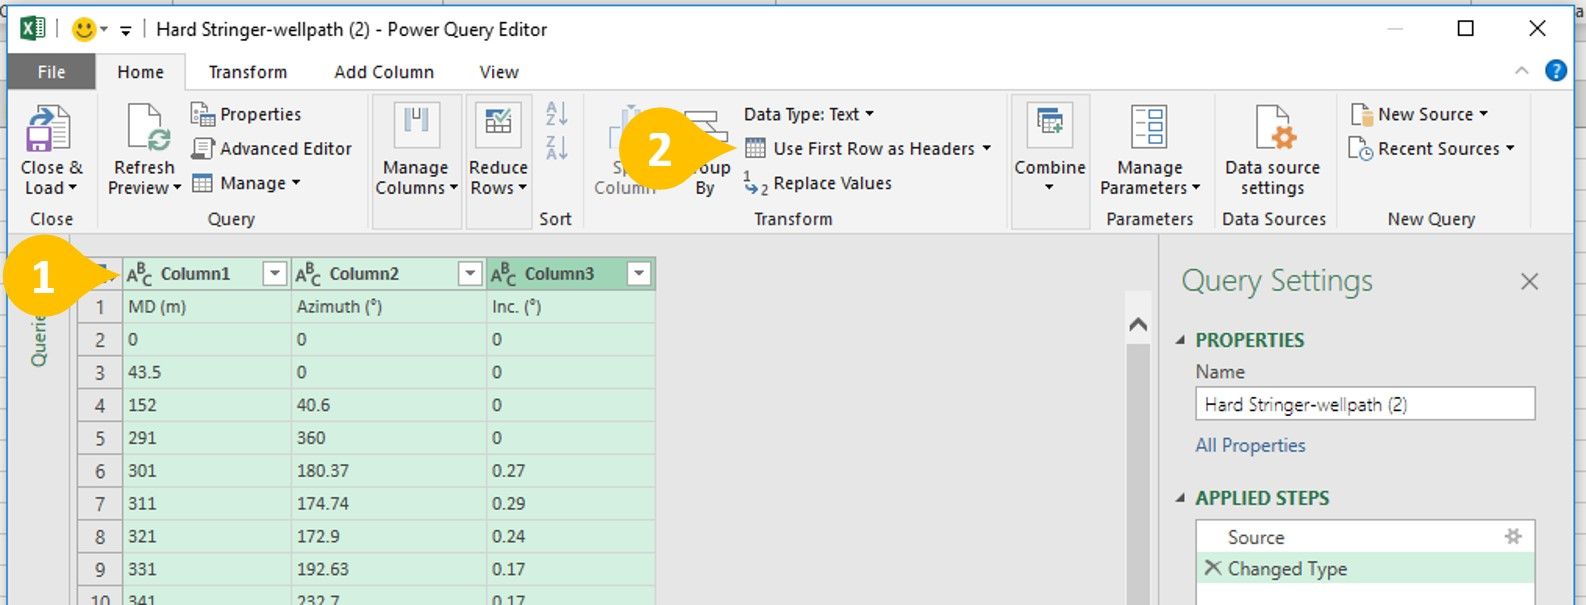Sort ascending using the A-Z icon
Screen dimensions: 1586x605
coord(557,113)
